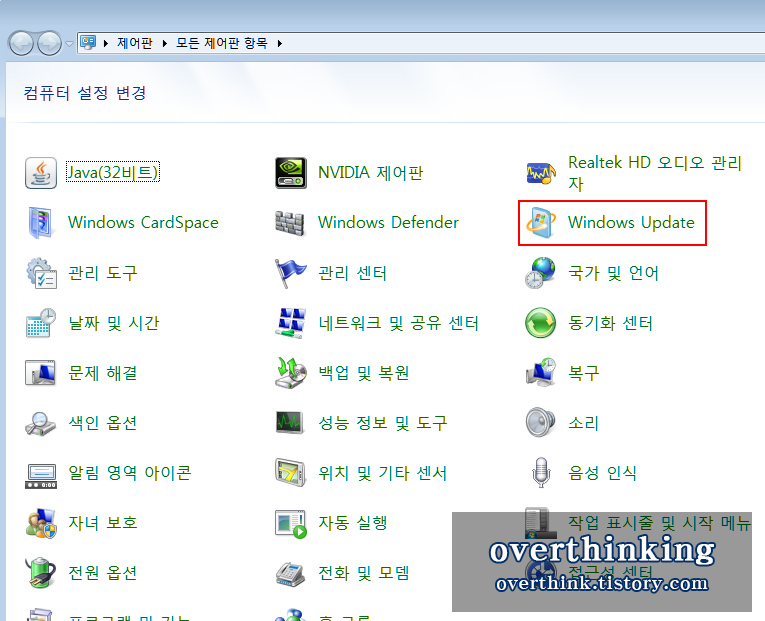Open the Realtek HD audio manager icon
This screenshot has width=765, height=621.
pyautogui.click(x=541, y=173)
